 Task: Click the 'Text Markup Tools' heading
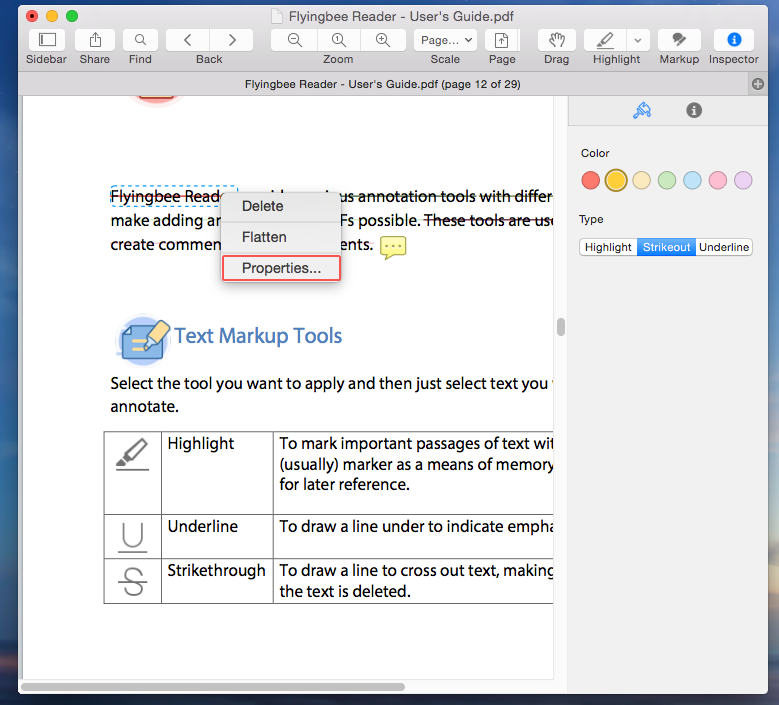[x=258, y=336]
